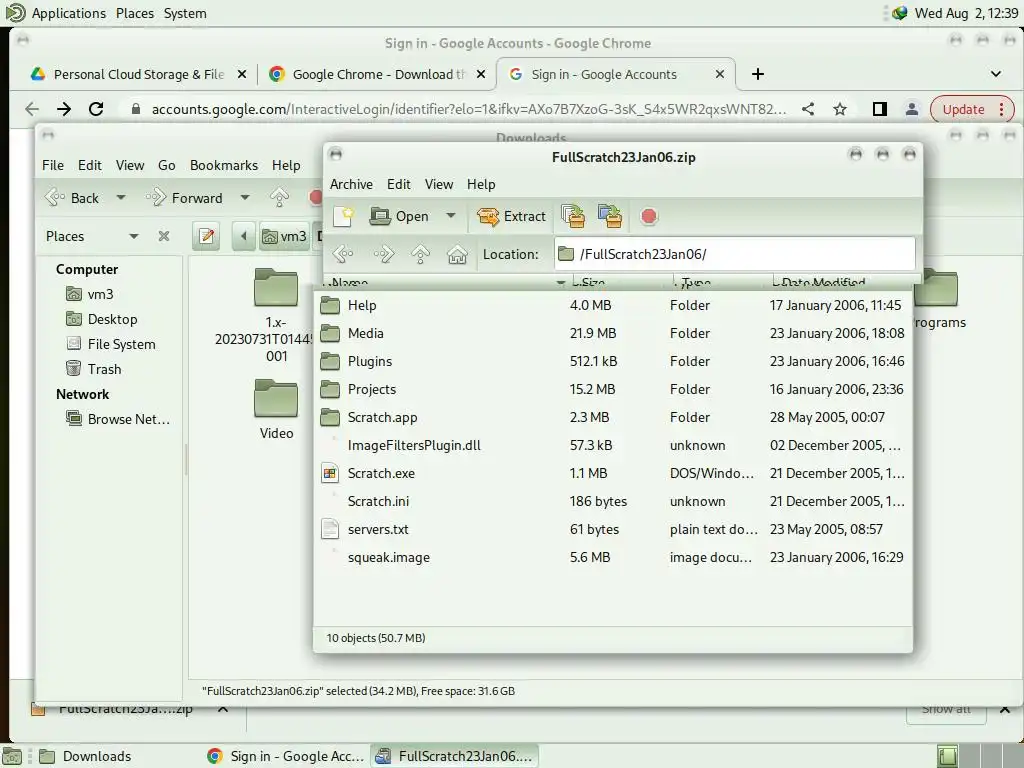This screenshot has width=1024, height=768.
Task: Click the Extract button
Action: click(511, 216)
